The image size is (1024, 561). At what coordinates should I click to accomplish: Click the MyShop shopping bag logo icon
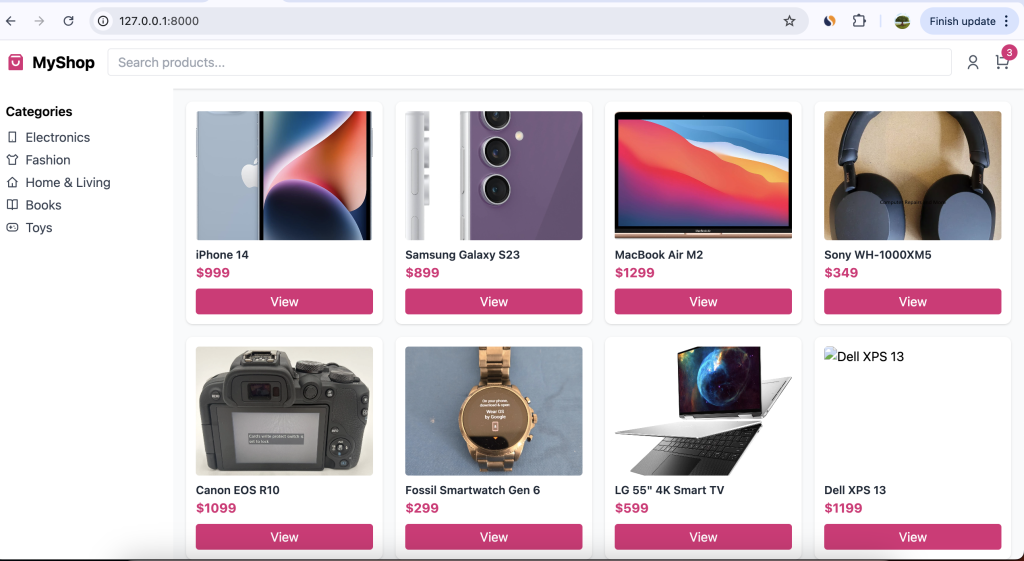[x=15, y=62]
